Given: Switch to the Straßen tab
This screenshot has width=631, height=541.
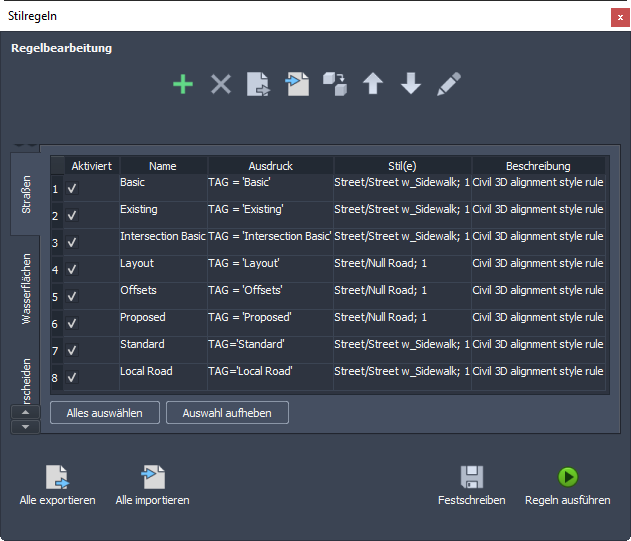Looking at the screenshot, I should (25, 194).
